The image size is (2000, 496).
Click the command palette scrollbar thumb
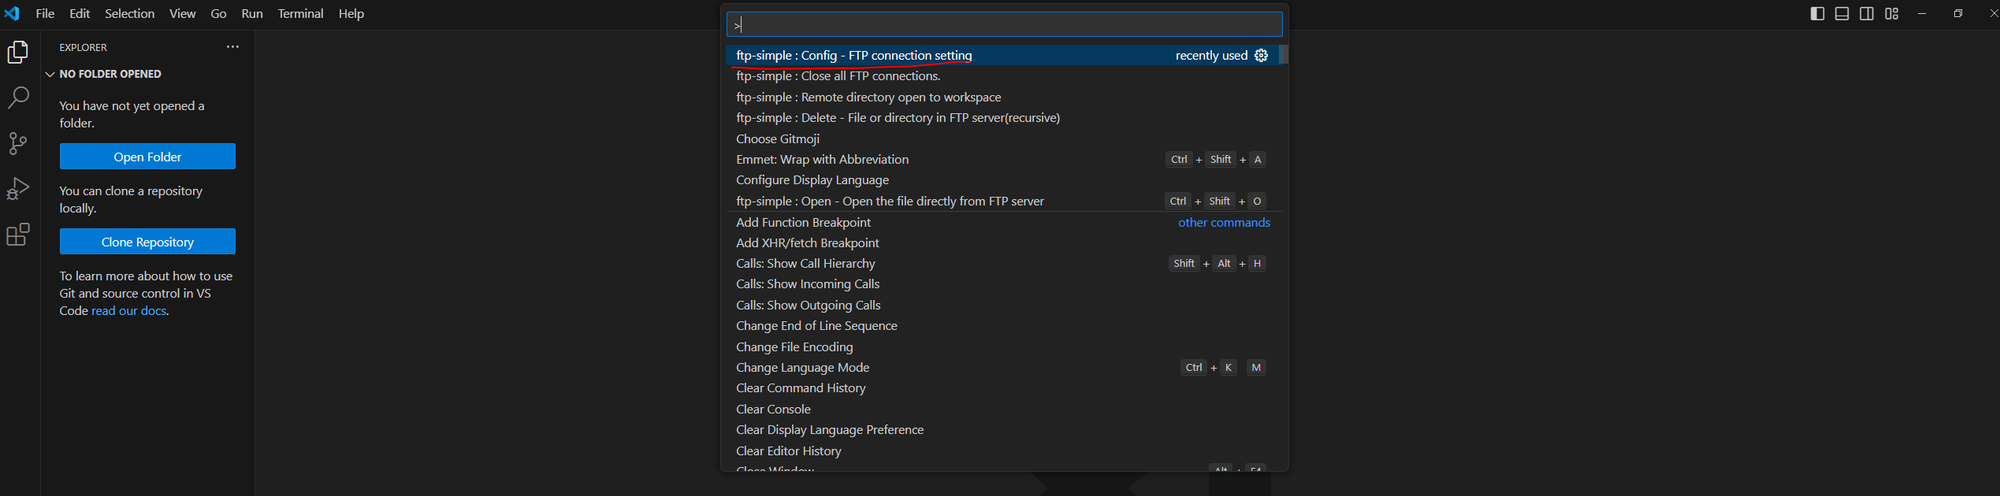(1284, 54)
